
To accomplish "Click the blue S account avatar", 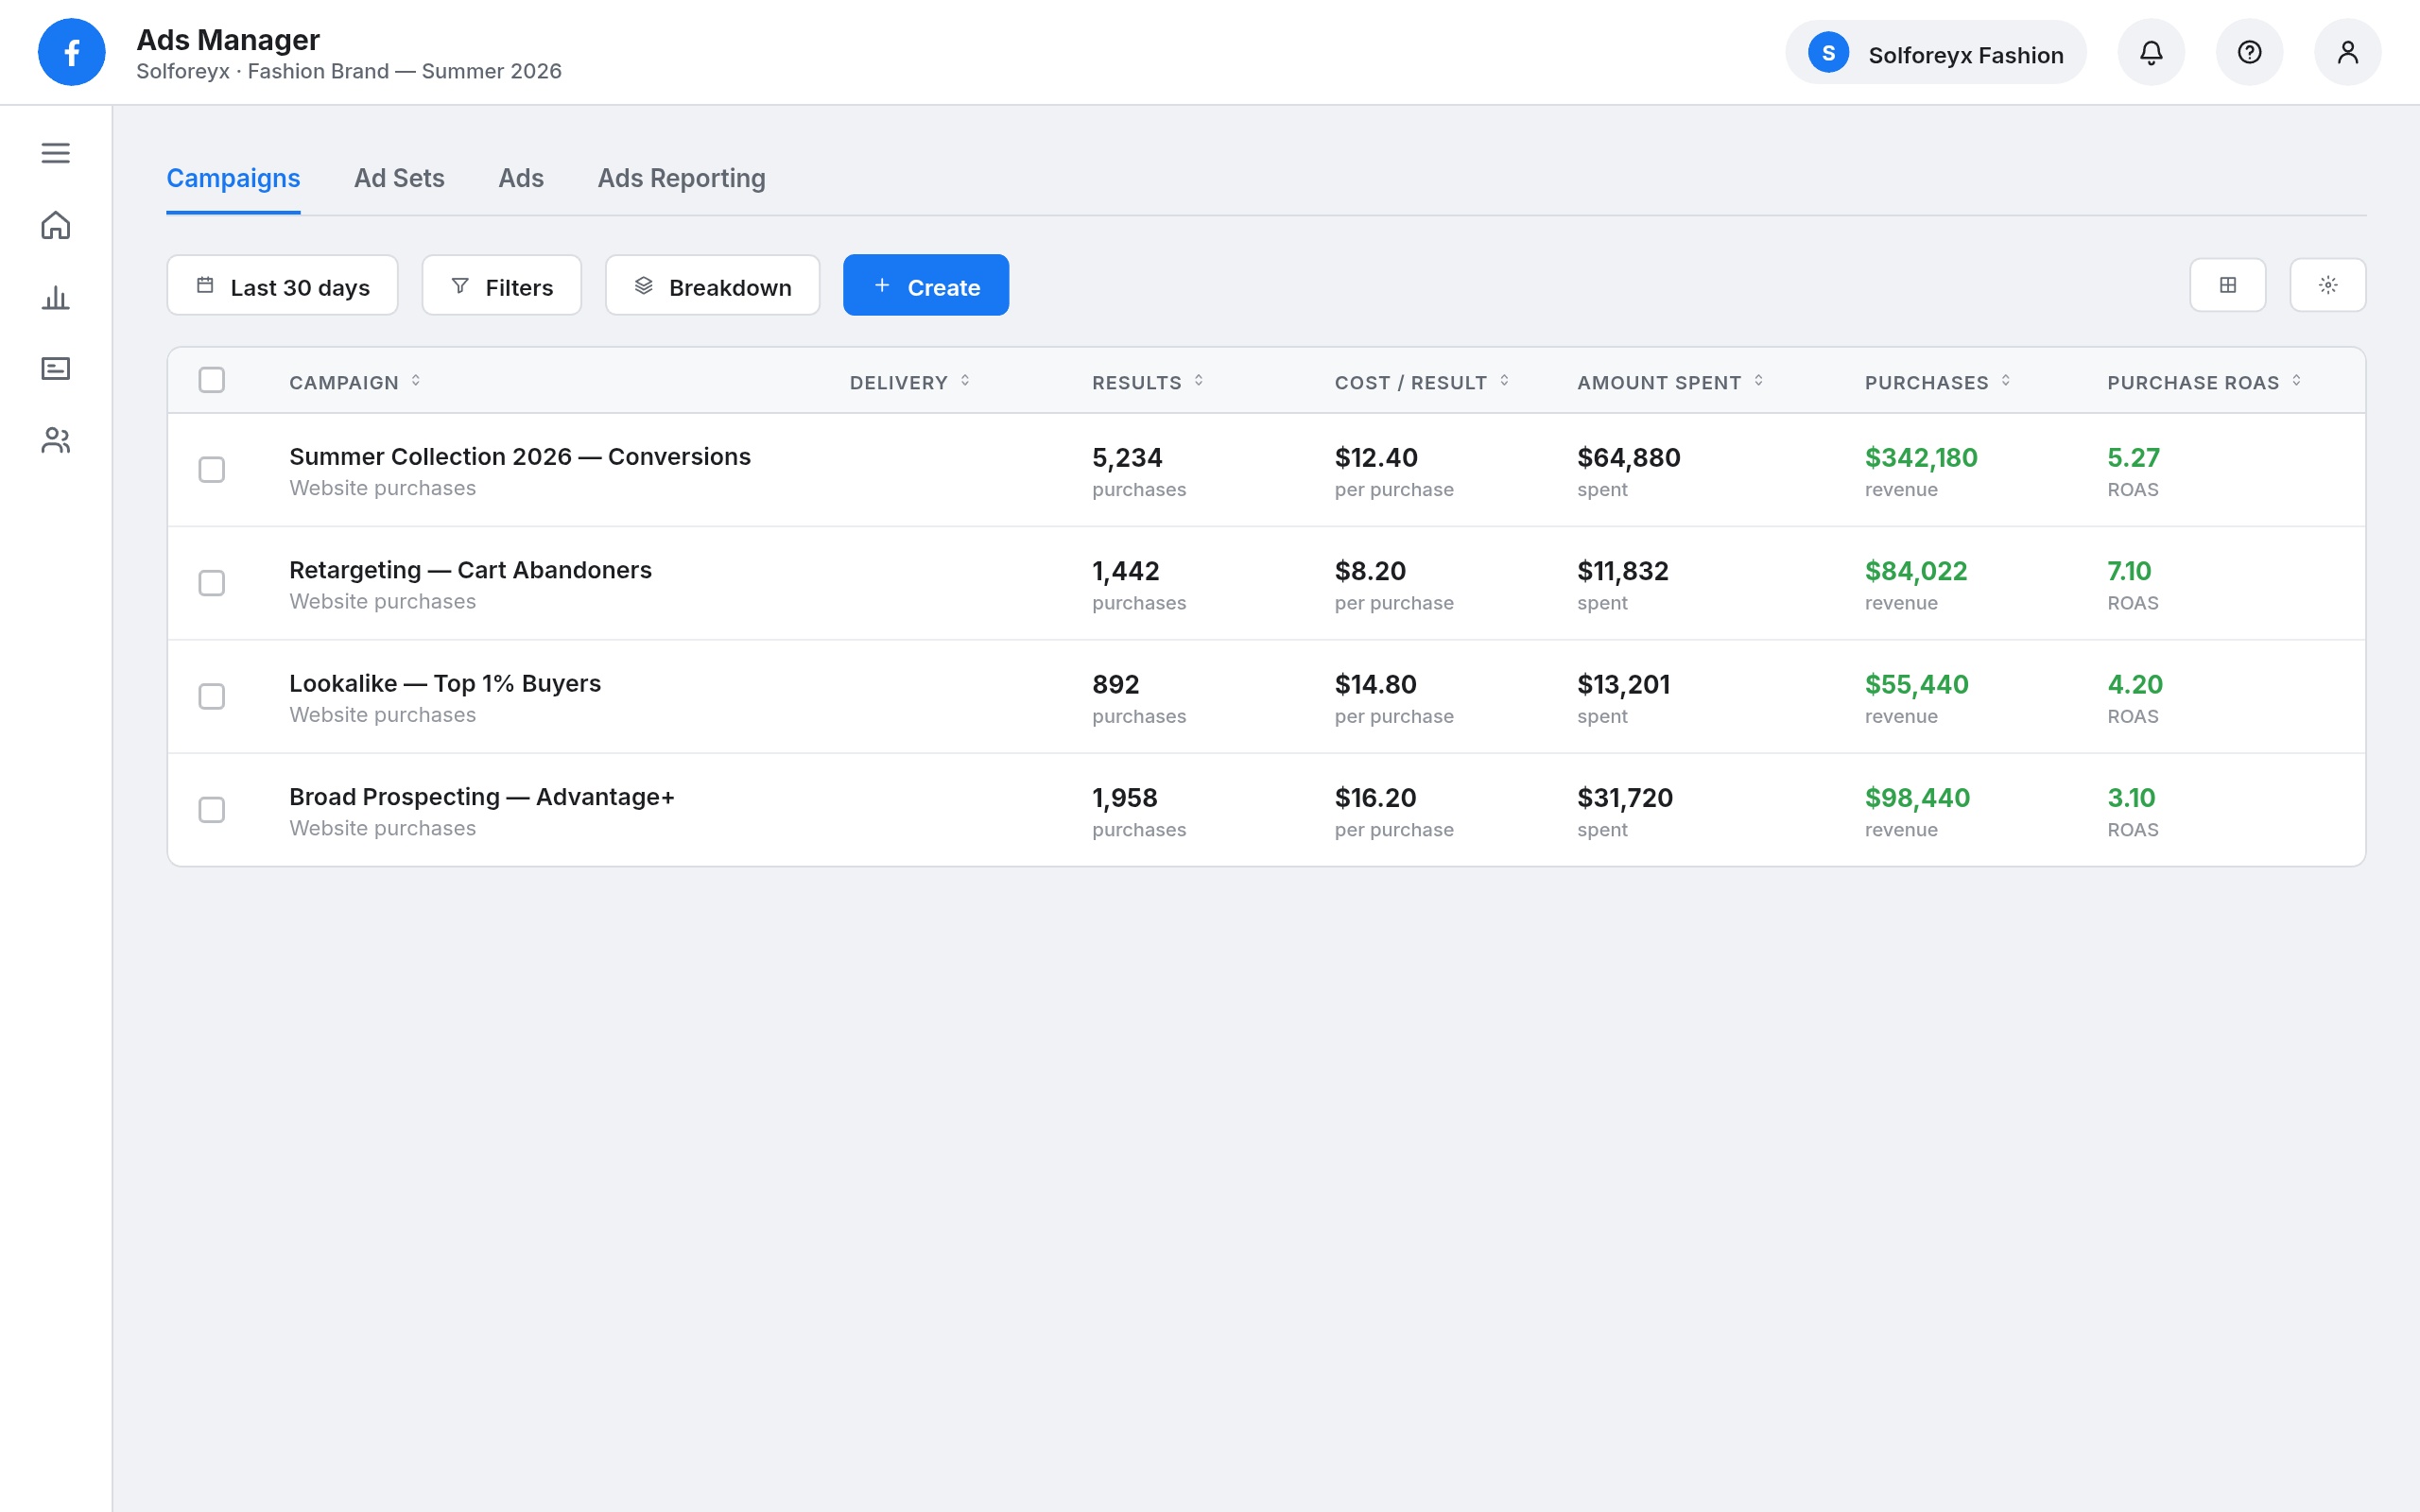I will coord(1828,52).
